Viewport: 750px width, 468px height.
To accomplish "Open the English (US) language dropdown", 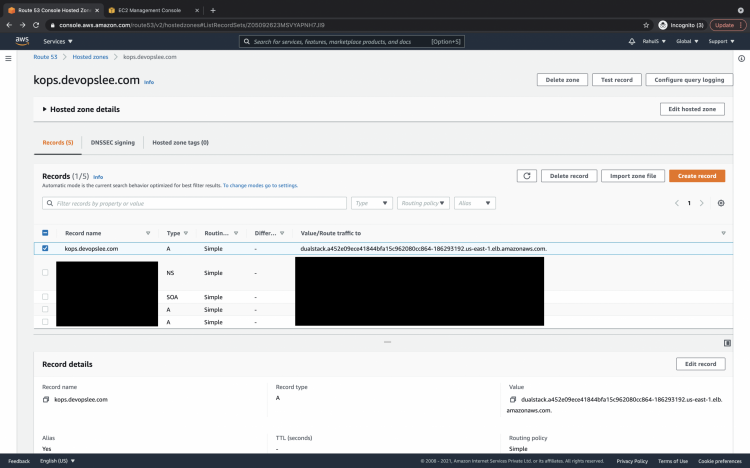I will point(57,461).
